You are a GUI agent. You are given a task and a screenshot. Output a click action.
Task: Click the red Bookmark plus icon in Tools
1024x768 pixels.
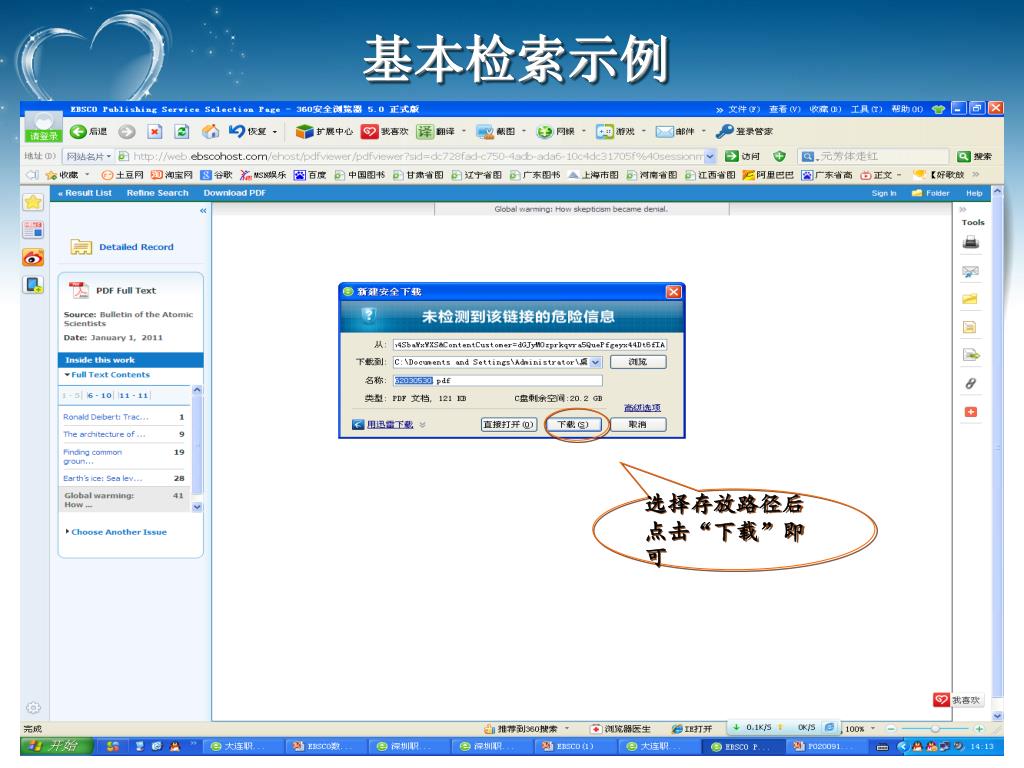(970, 412)
